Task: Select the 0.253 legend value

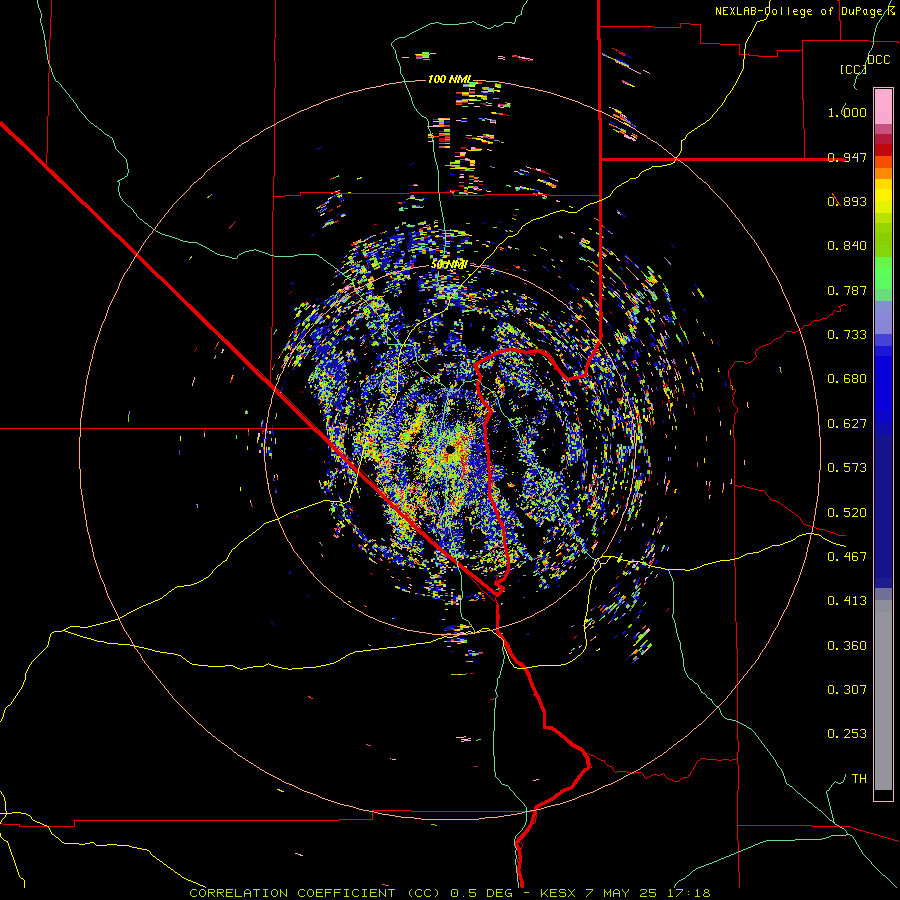Action: tap(847, 734)
